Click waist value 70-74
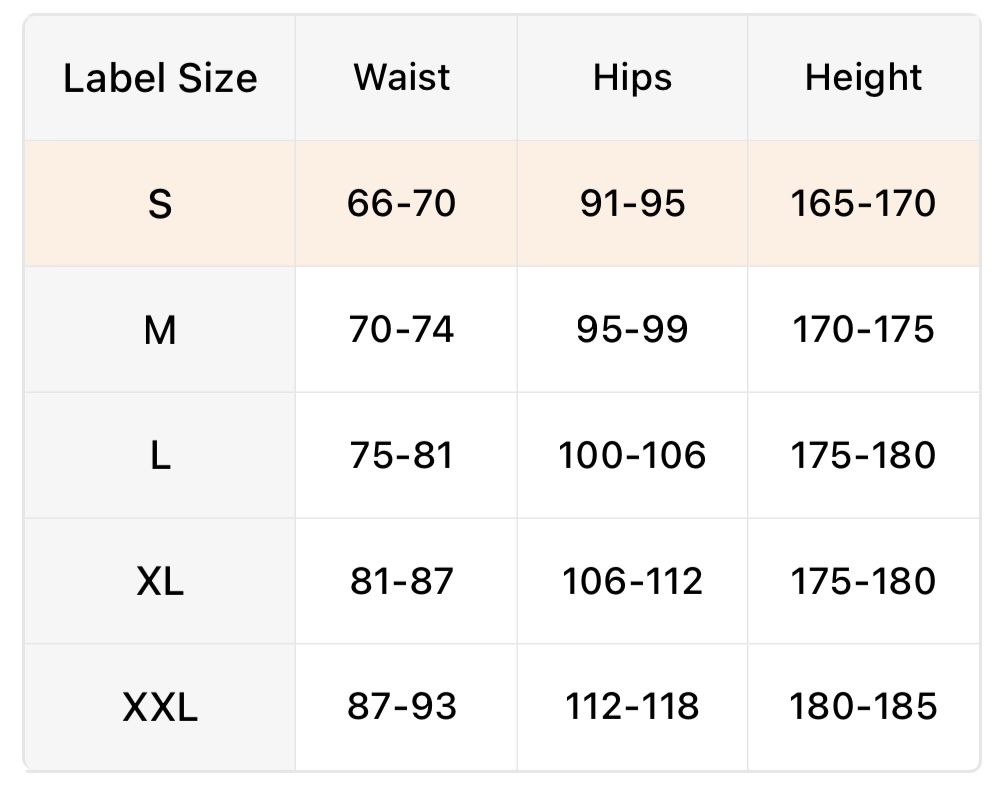 [x=402, y=330]
